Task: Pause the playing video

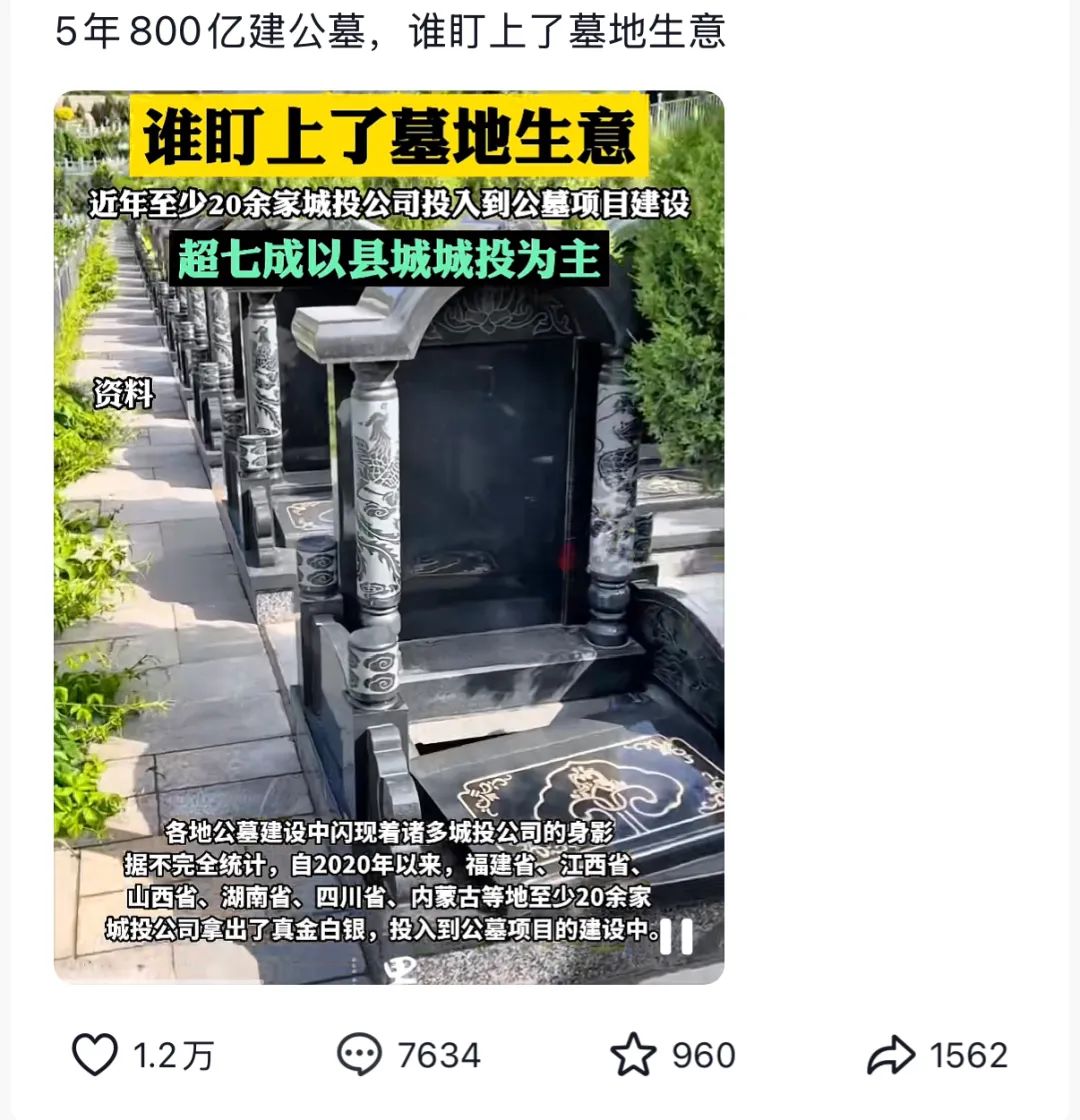Action: coord(676,936)
